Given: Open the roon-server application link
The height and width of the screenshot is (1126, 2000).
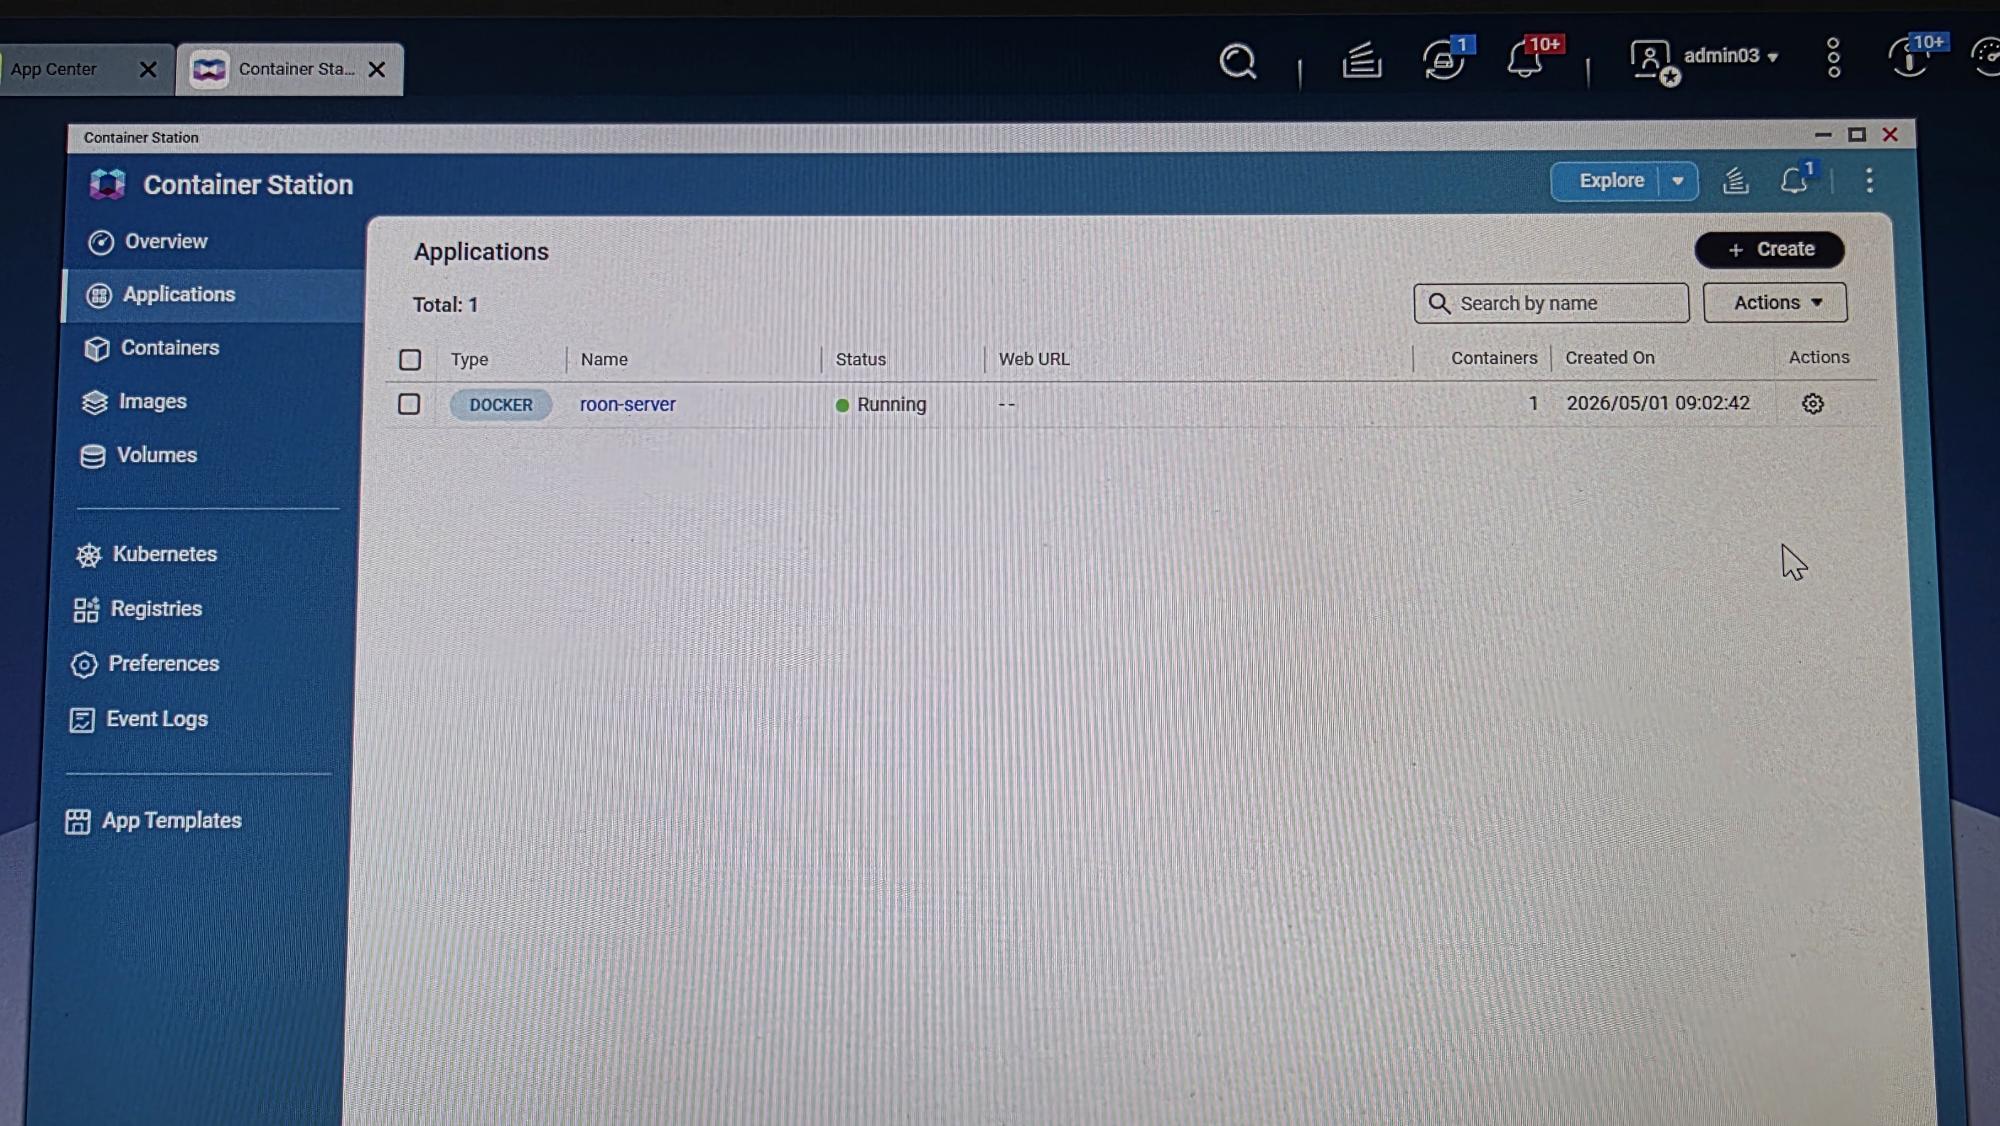Looking at the screenshot, I should (x=627, y=405).
